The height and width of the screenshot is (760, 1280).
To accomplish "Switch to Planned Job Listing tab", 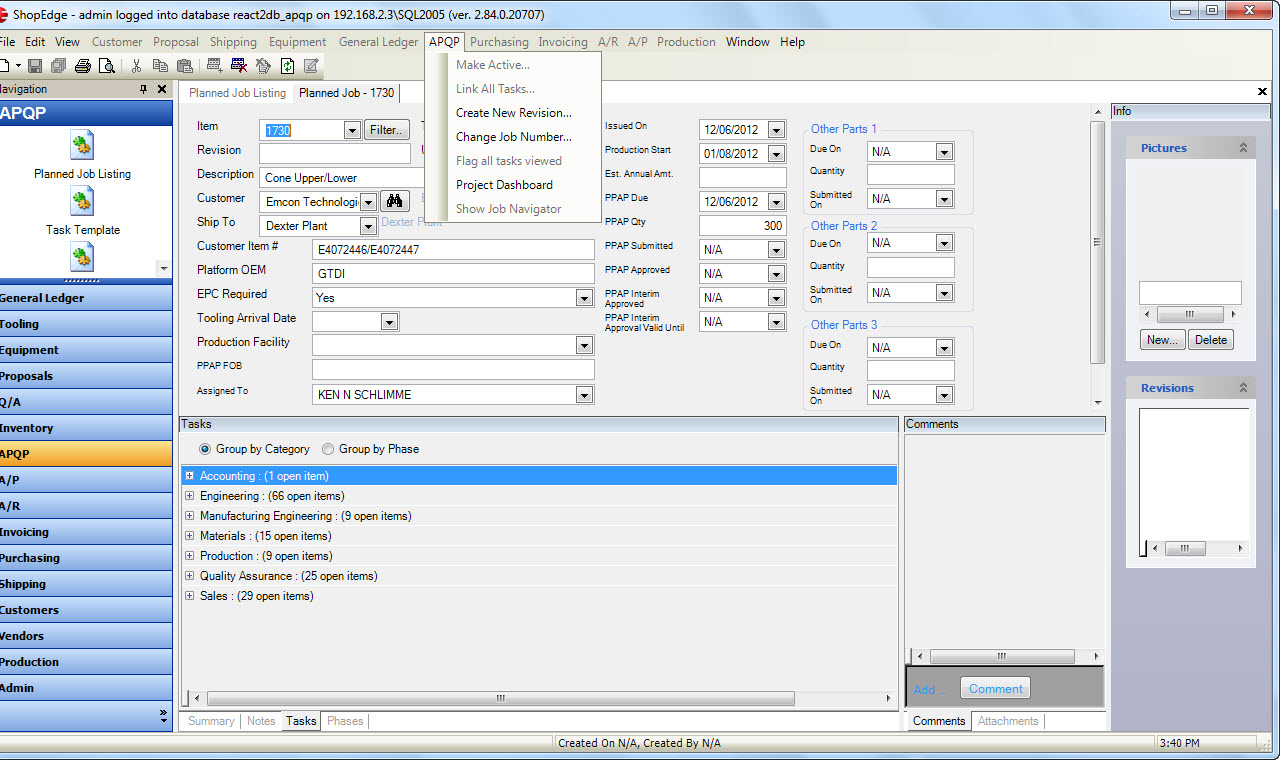I will coord(237,93).
